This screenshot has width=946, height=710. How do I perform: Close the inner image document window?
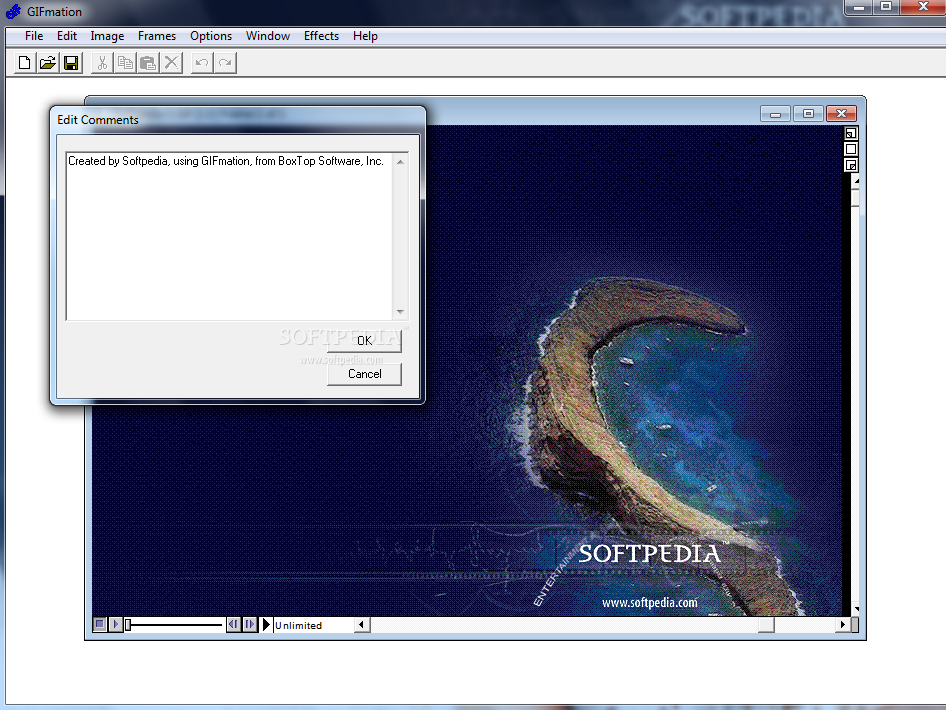pos(842,113)
